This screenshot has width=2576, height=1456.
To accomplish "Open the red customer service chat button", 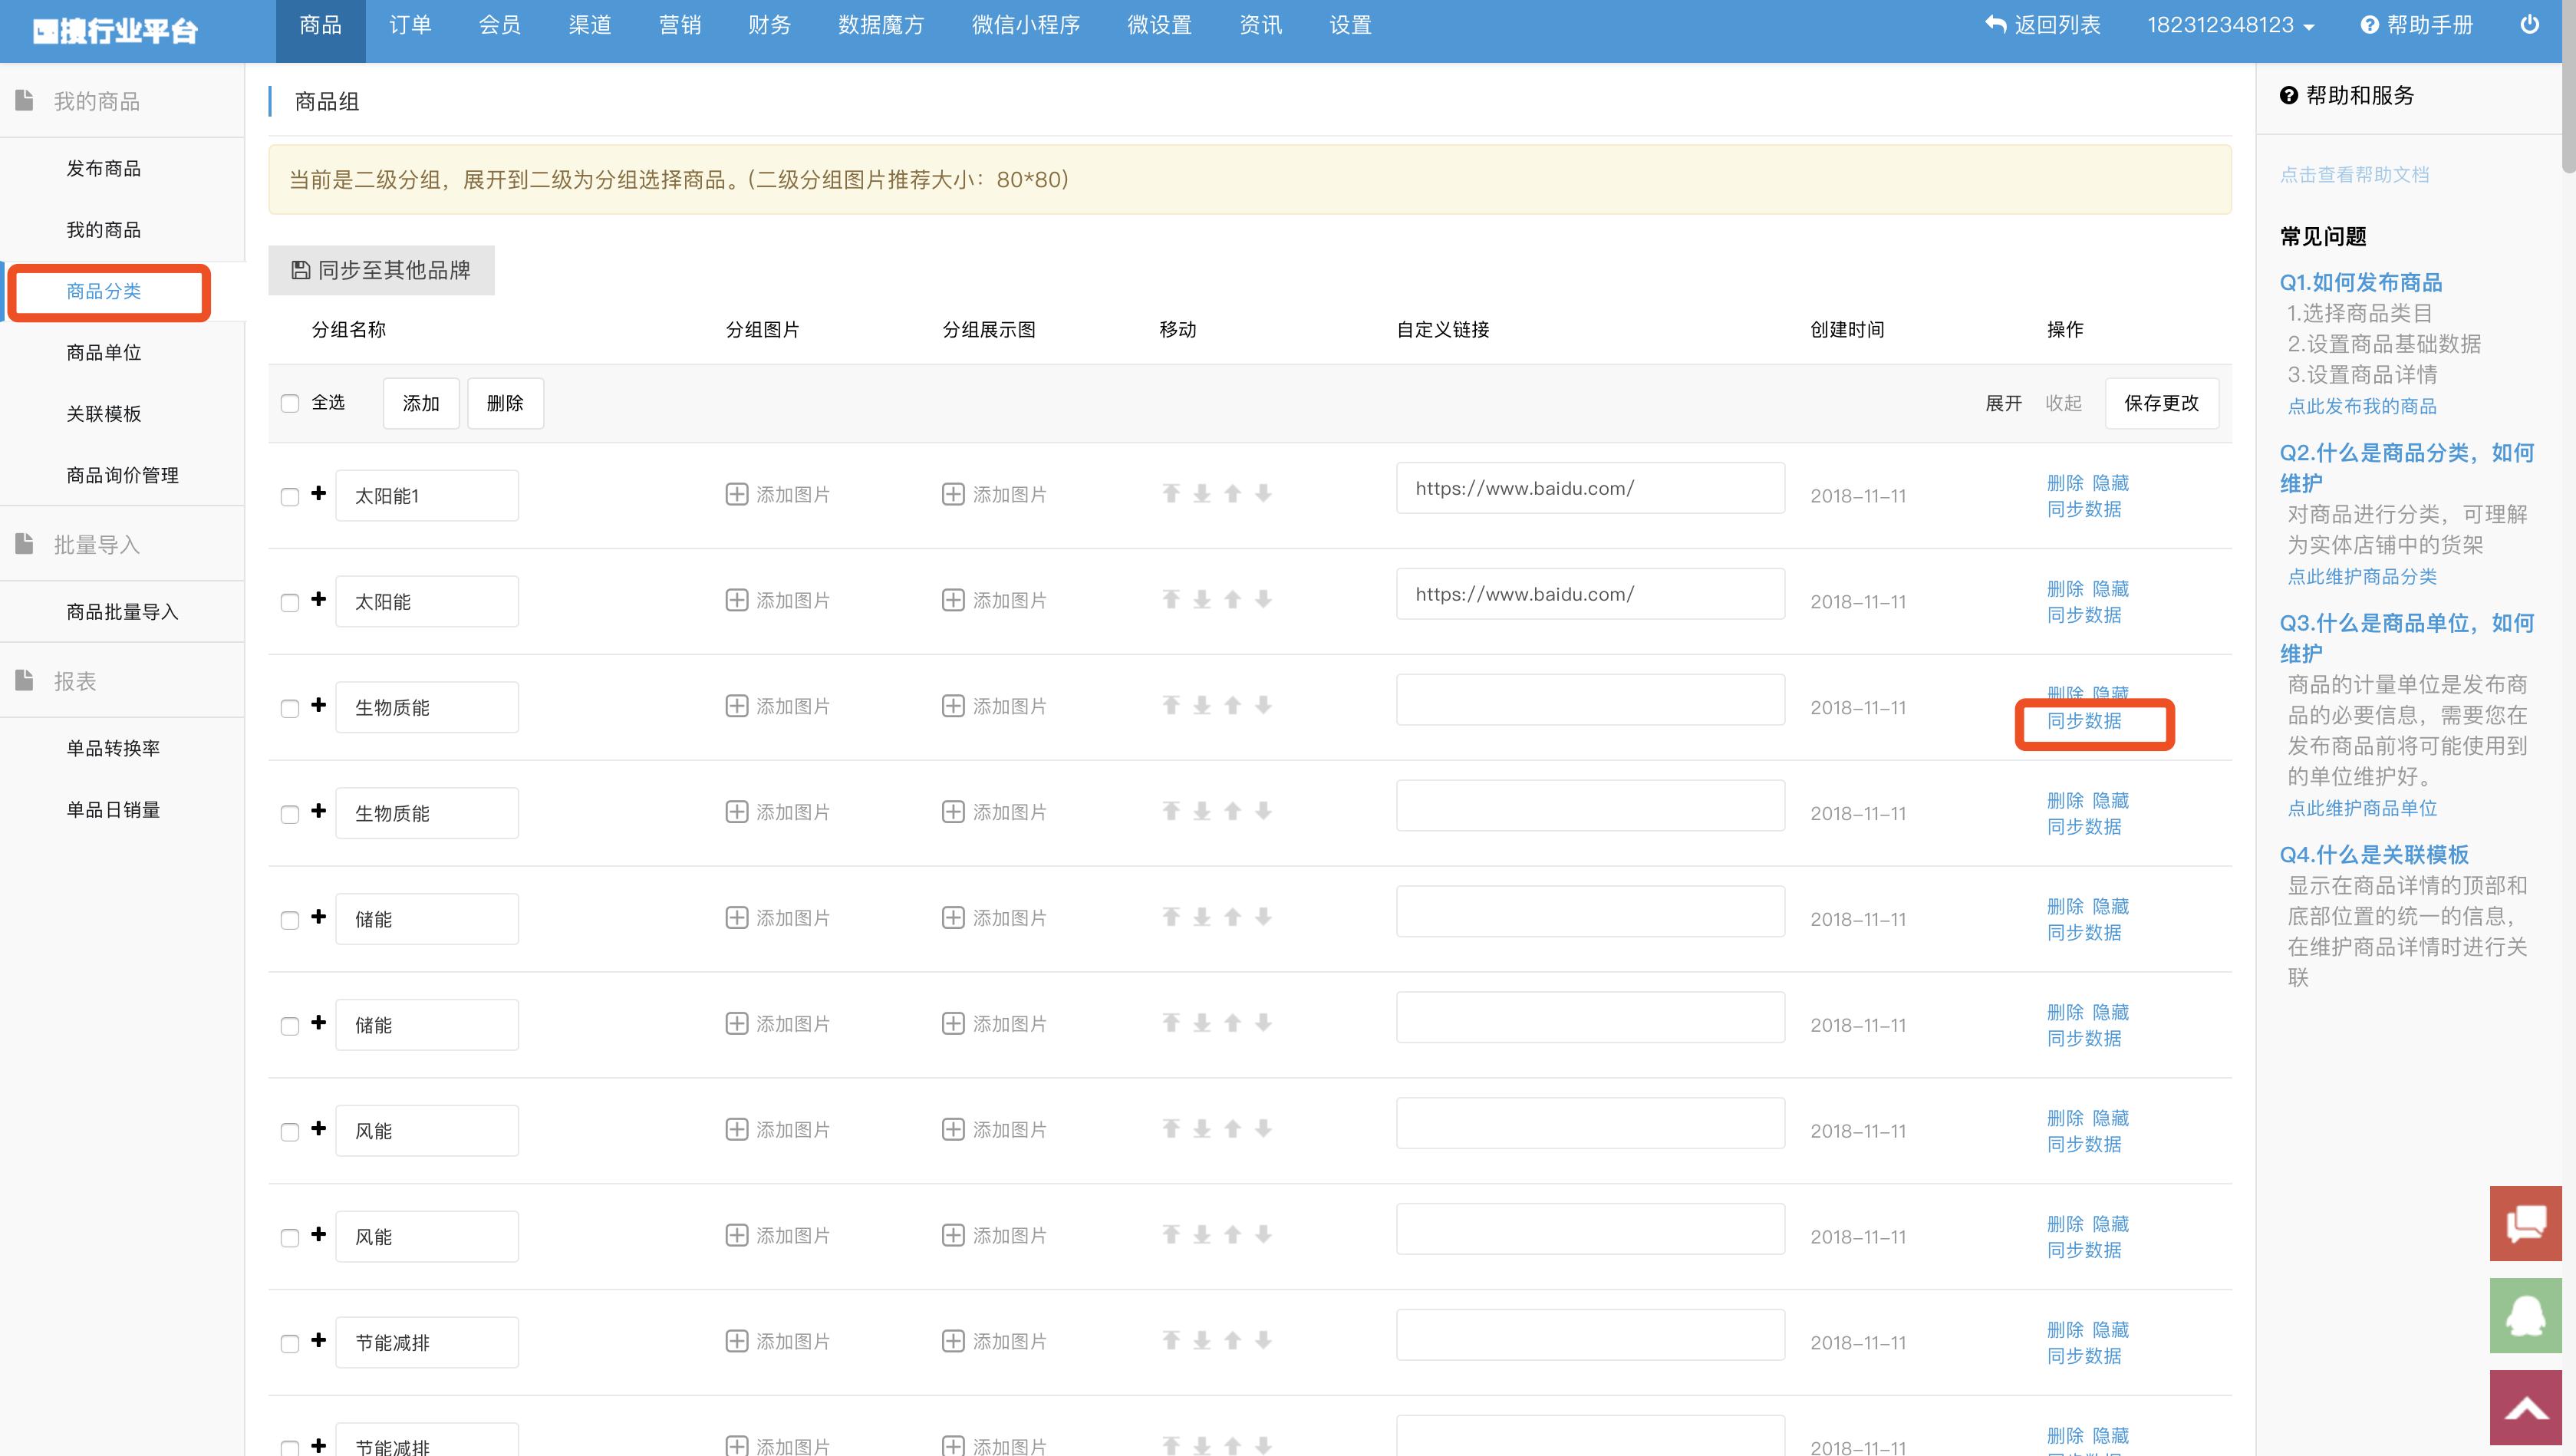I will click(x=2526, y=1224).
